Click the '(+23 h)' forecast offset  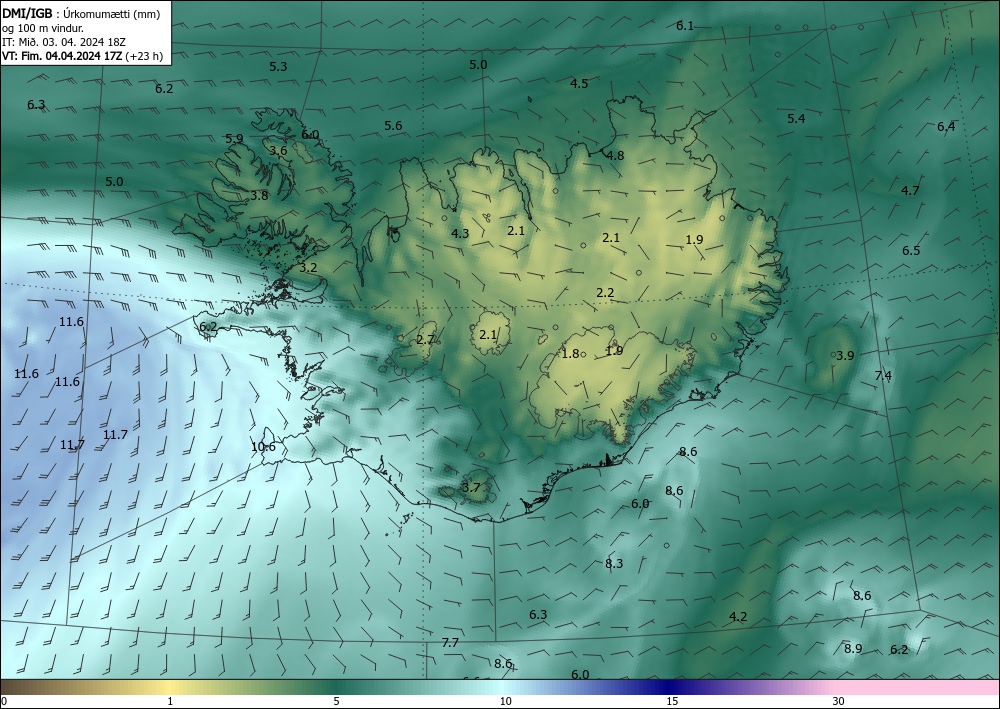pos(144,56)
